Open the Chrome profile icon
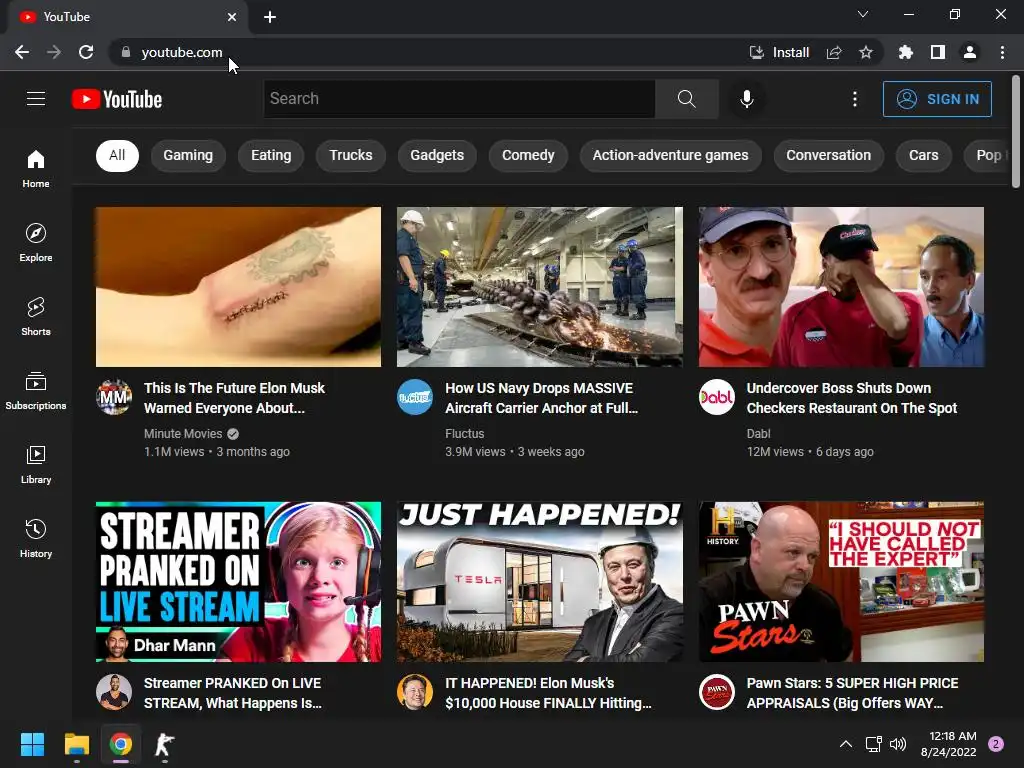1024x768 pixels. [970, 52]
